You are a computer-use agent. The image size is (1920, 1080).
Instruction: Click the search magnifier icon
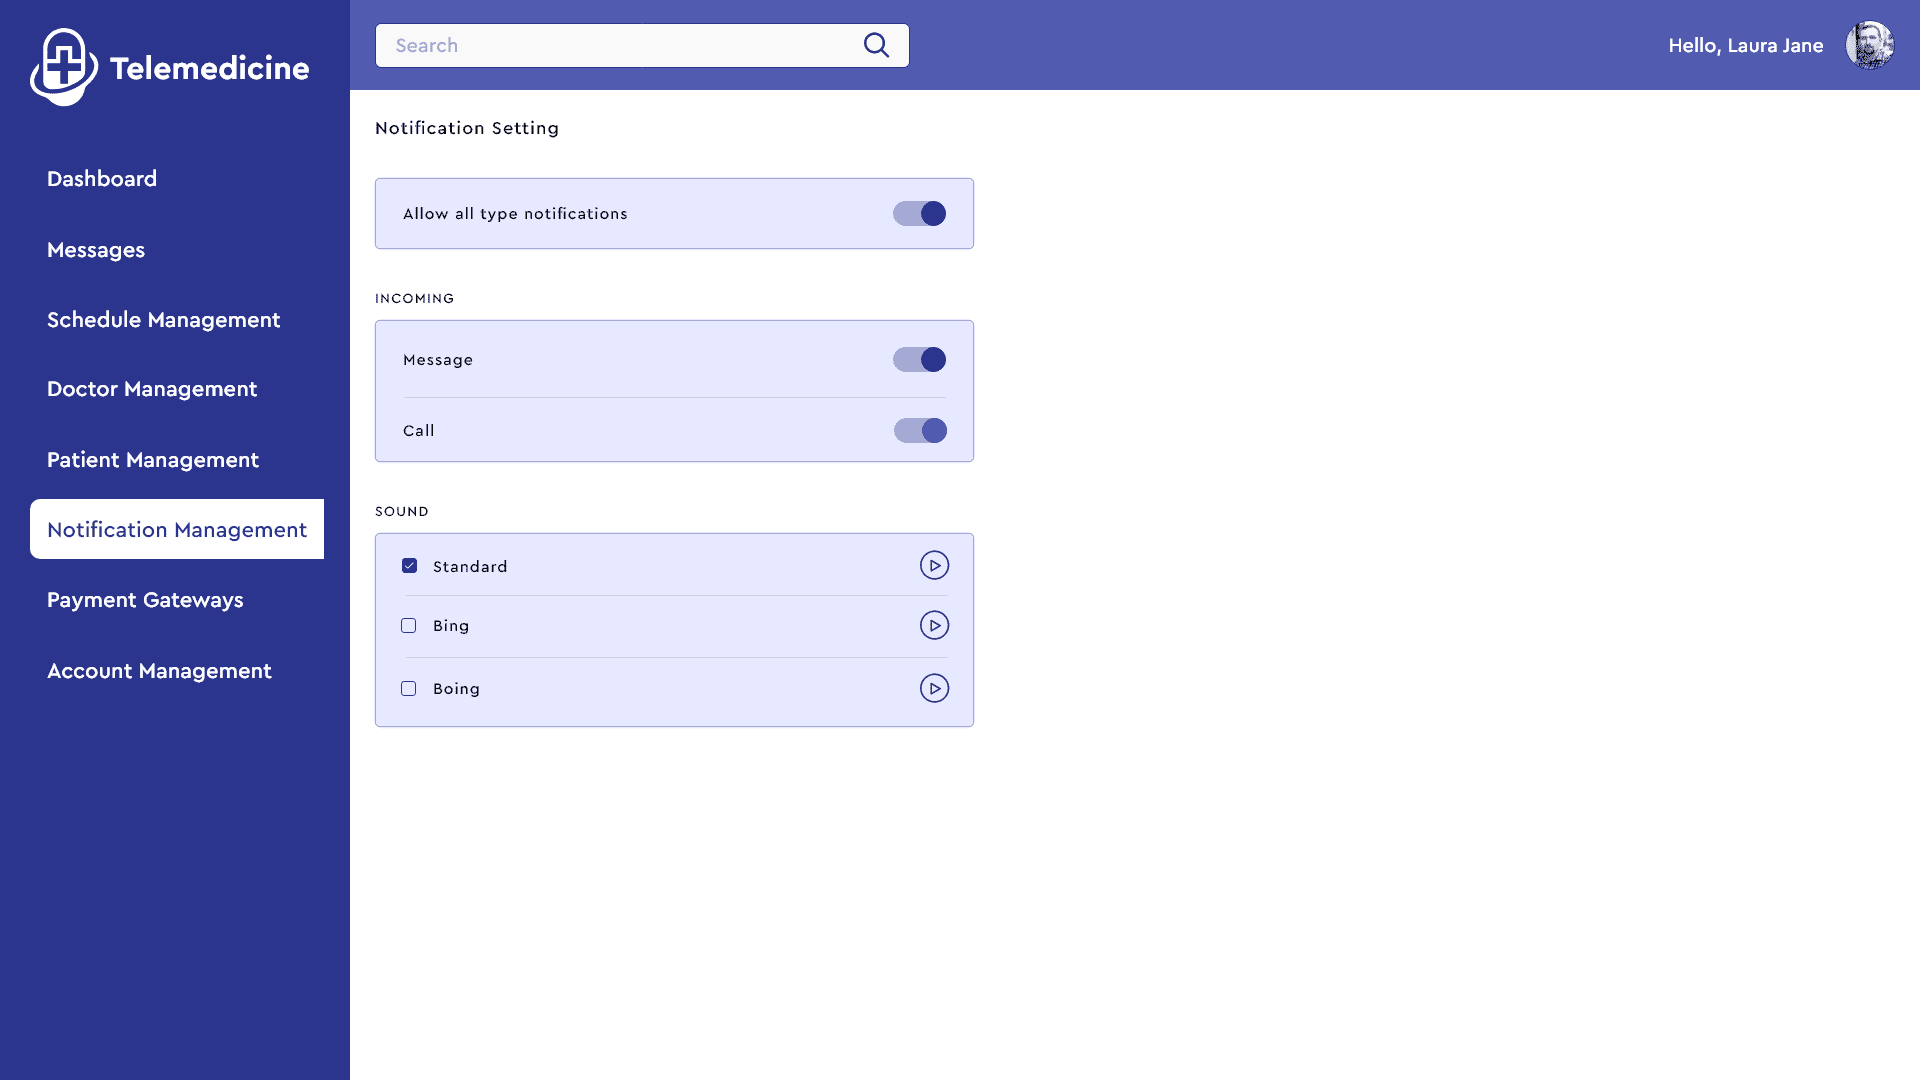pos(876,45)
